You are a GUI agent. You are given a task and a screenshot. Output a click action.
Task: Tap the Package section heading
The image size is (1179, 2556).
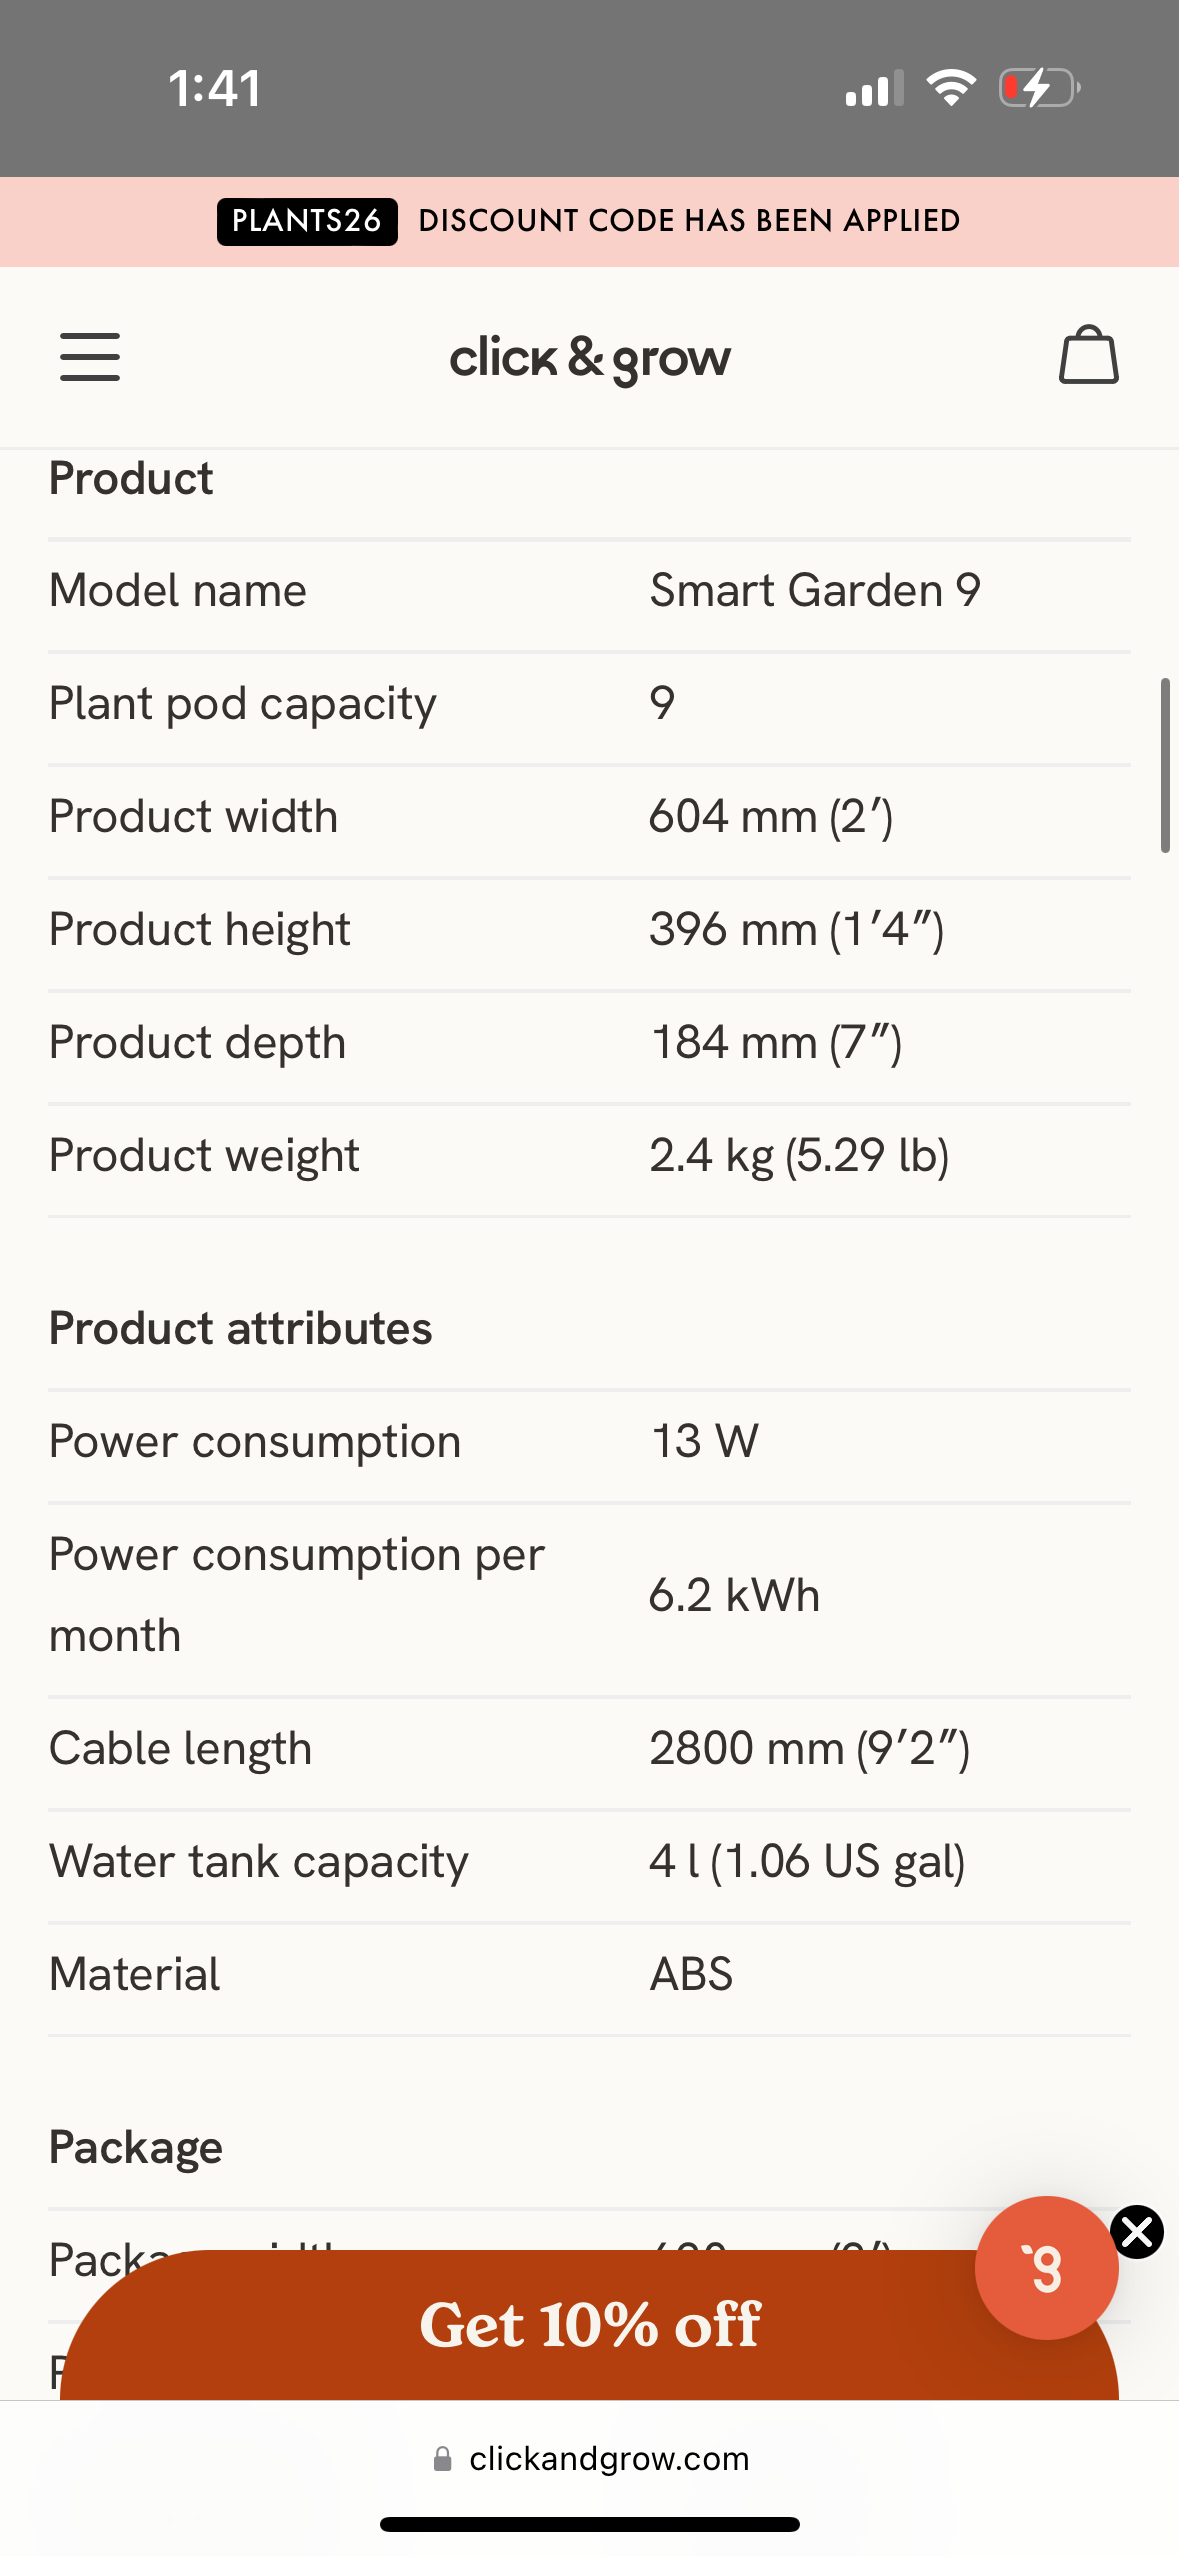pyautogui.click(x=136, y=2146)
